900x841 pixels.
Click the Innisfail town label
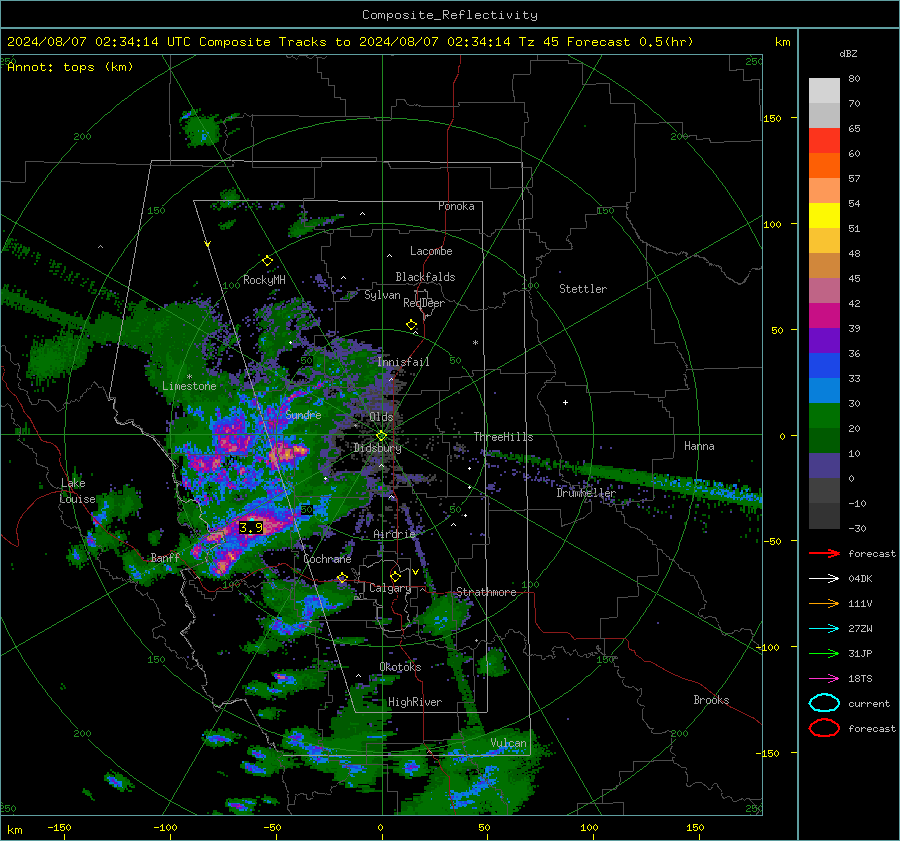pyautogui.click(x=403, y=362)
